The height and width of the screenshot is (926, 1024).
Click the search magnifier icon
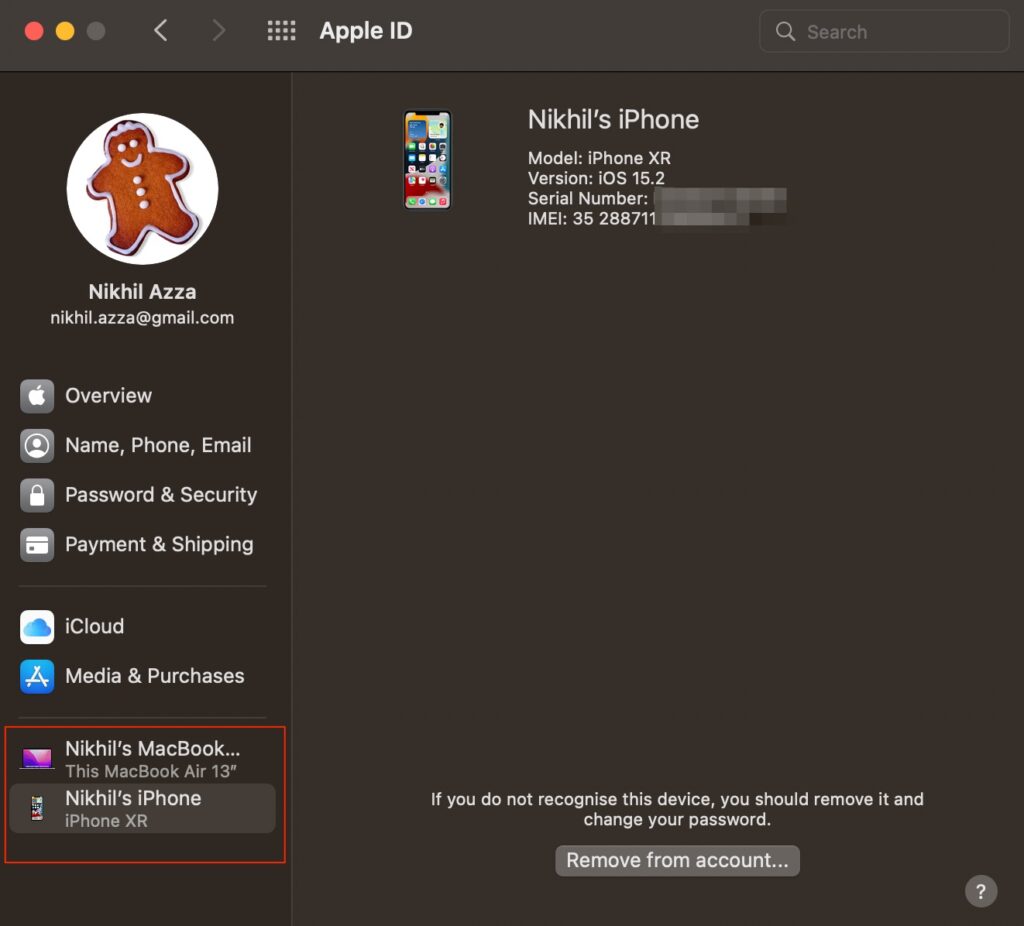787,31
